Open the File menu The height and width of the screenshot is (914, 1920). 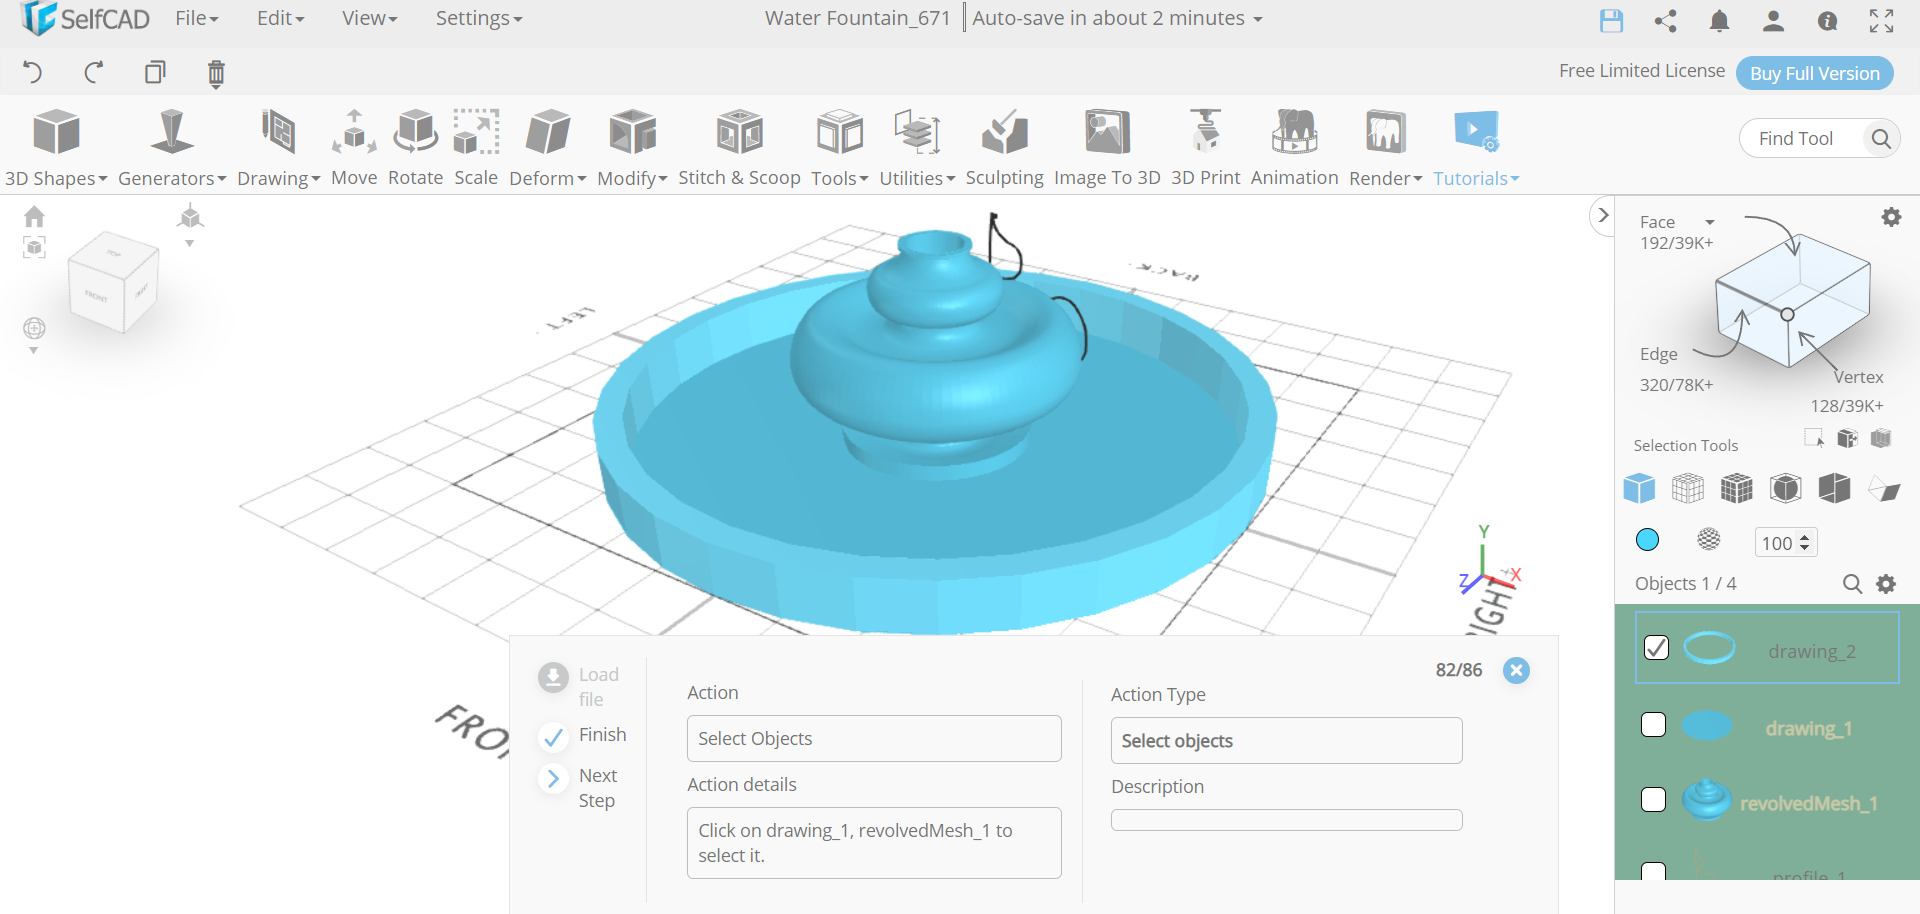(x=196, y=18)
